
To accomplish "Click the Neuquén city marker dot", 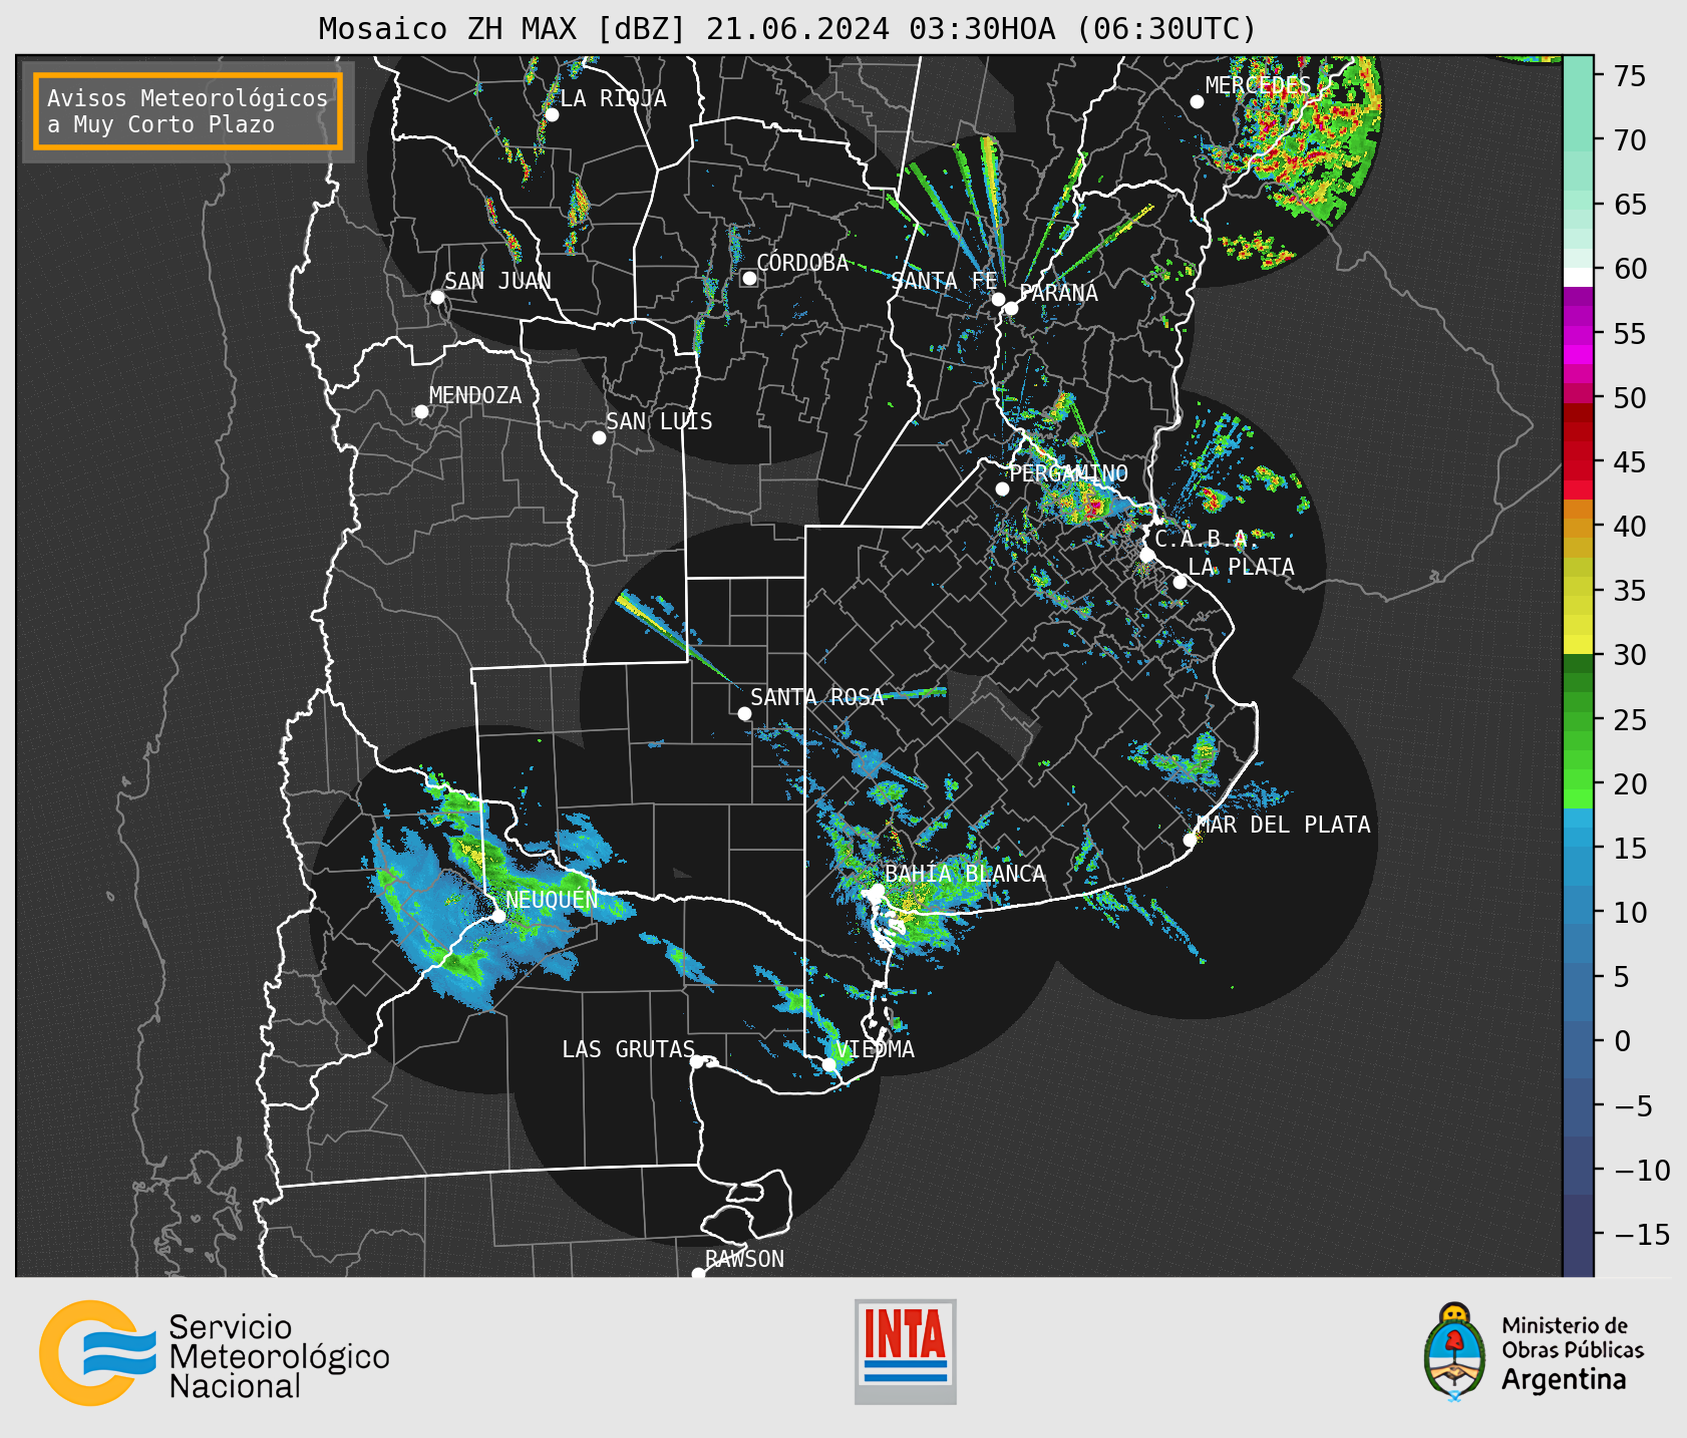I will [498, 916].
